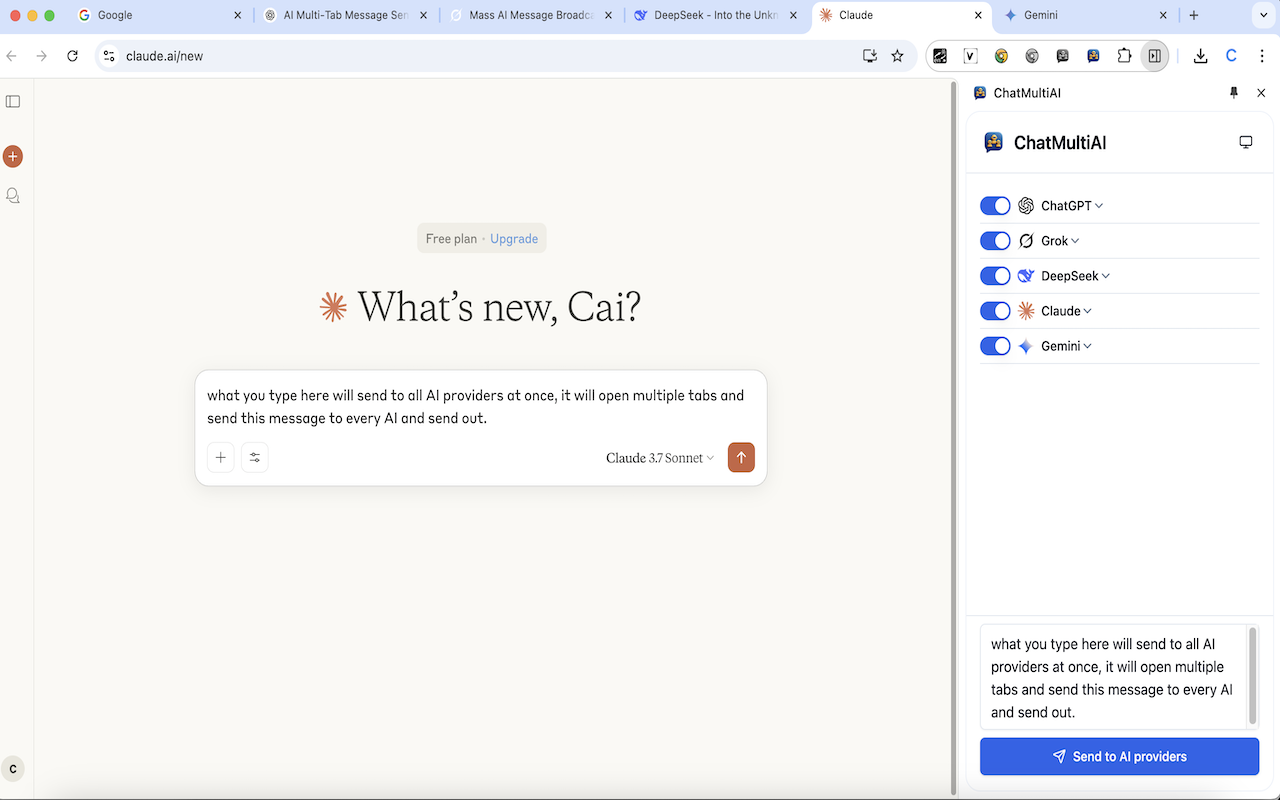Pin the ChatMultiAI side panel
The image size is (1280, 800).
(x=1234, y=92)
